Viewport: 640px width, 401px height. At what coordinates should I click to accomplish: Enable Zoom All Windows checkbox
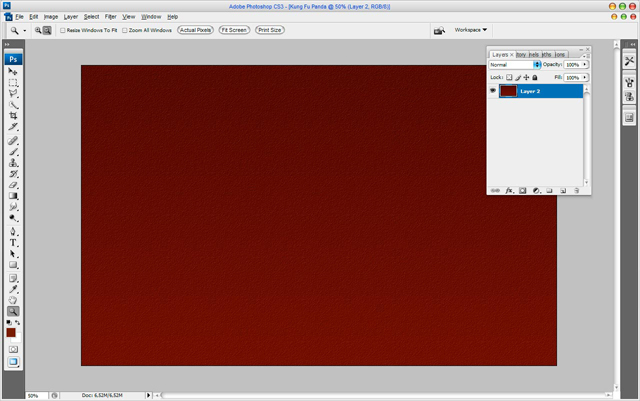[125, 30]
